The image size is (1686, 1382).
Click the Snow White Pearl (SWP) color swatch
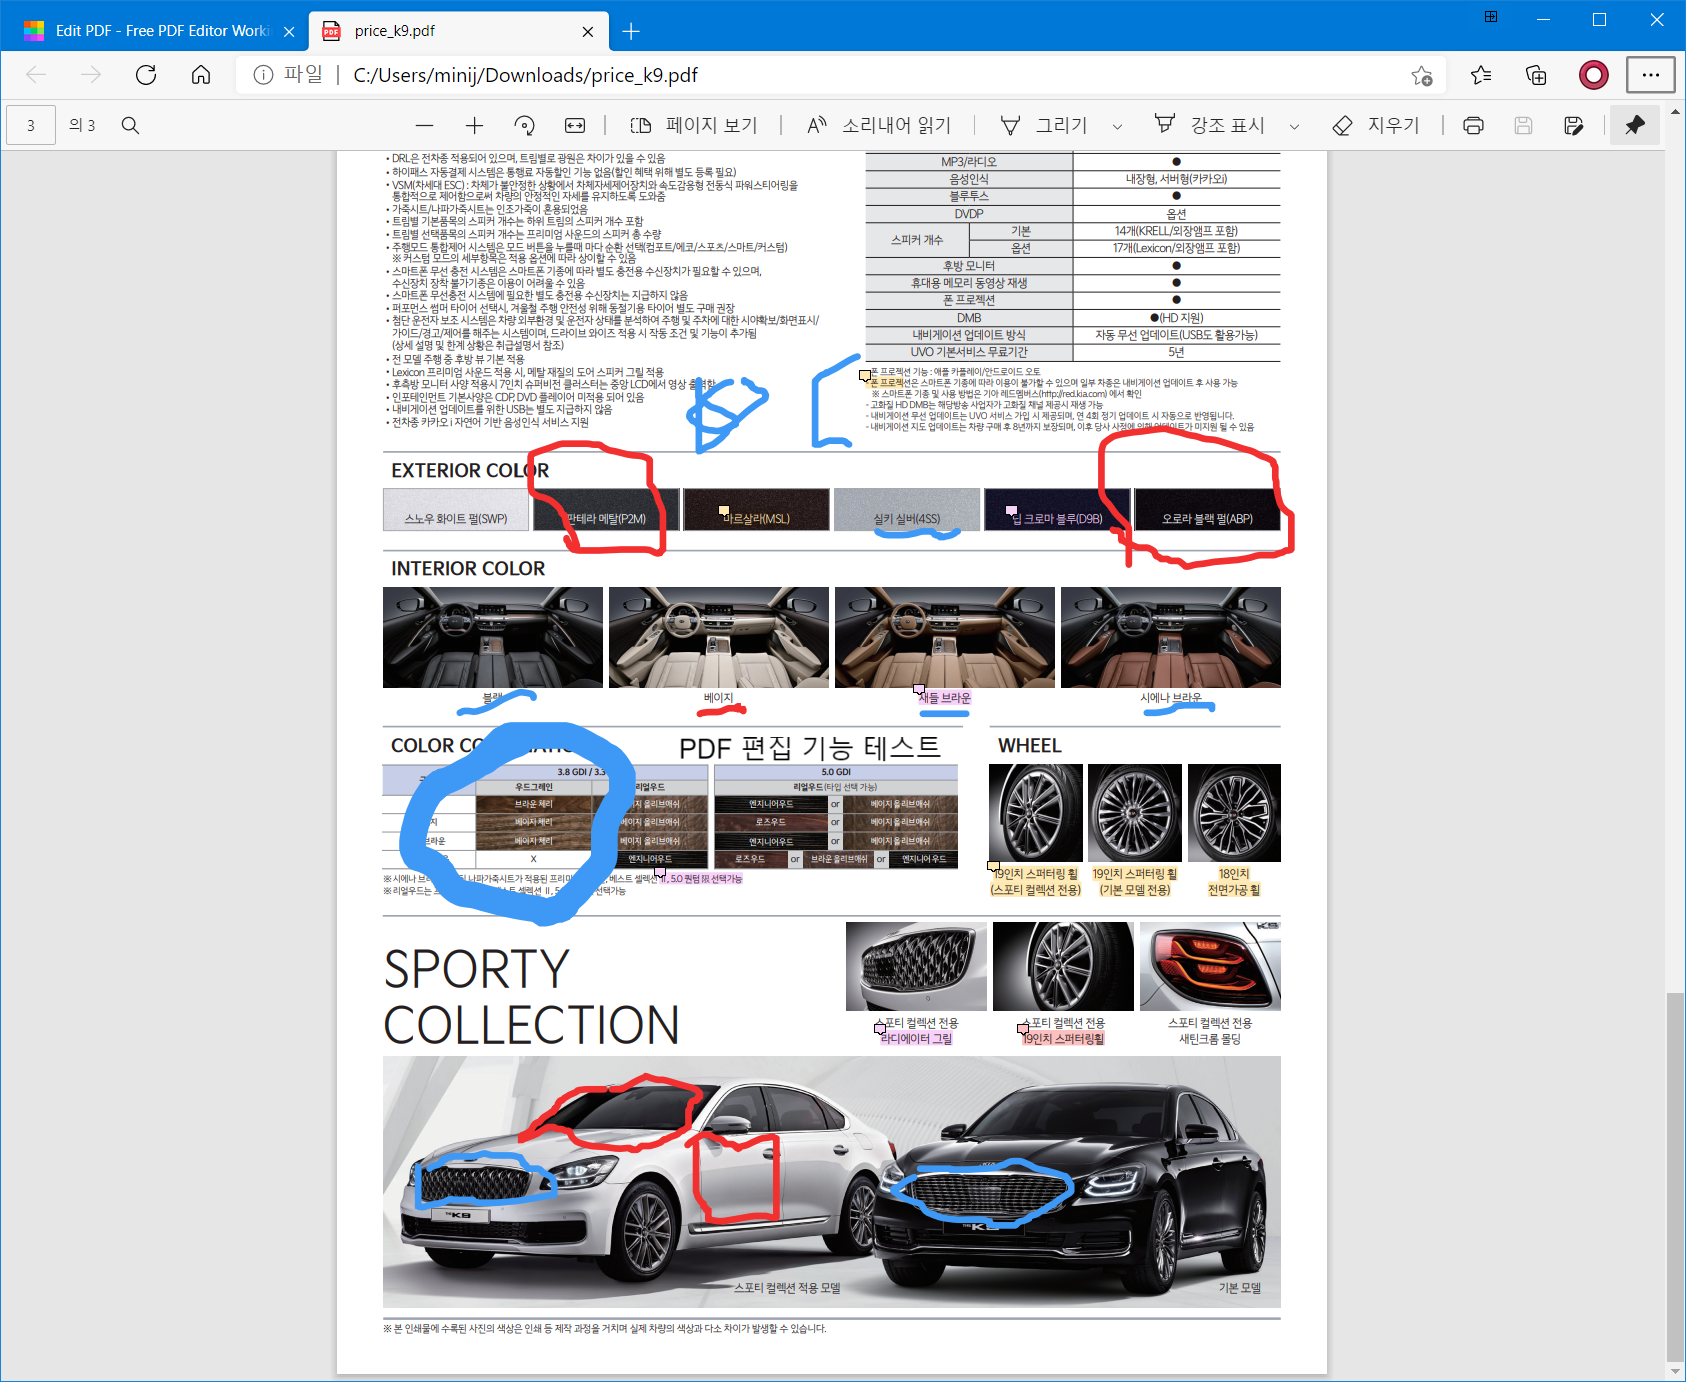456,509
